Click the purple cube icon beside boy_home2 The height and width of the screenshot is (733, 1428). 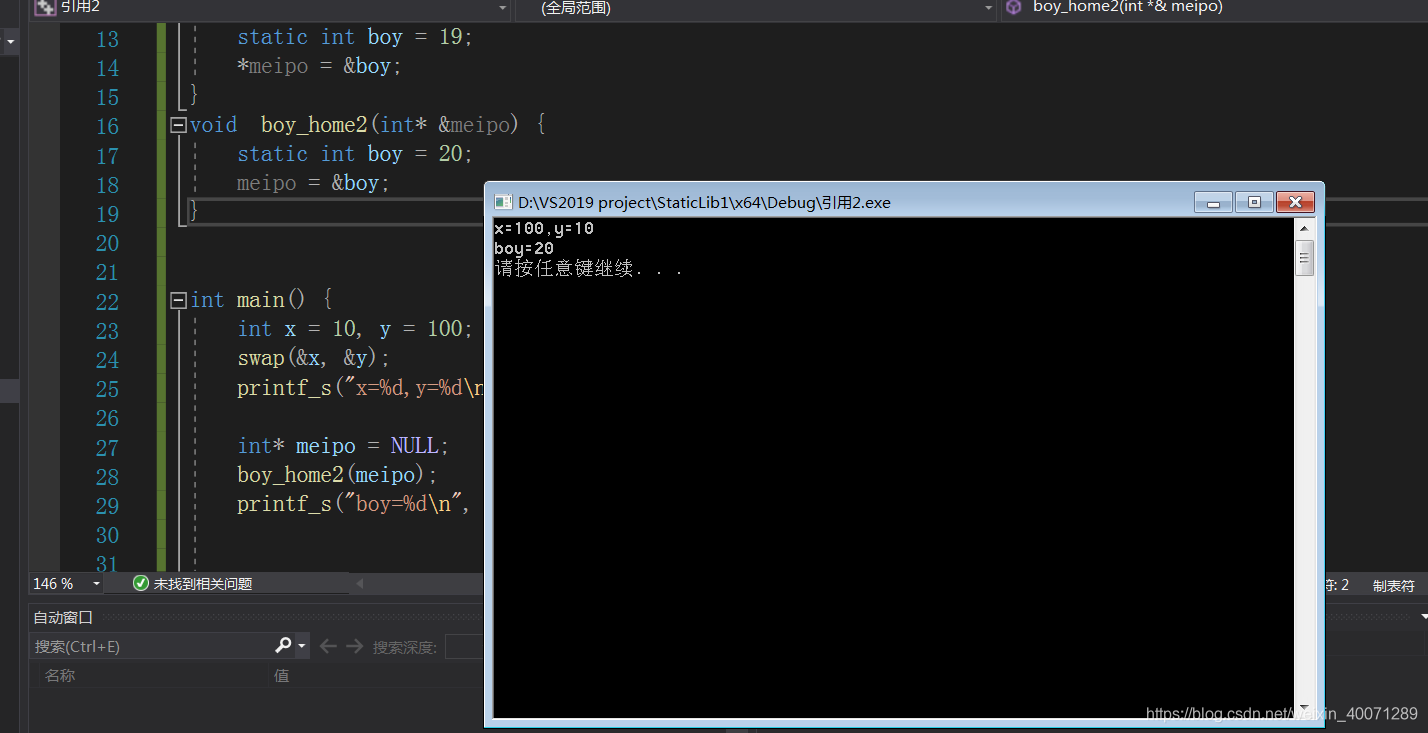(x=1014, y=8)
